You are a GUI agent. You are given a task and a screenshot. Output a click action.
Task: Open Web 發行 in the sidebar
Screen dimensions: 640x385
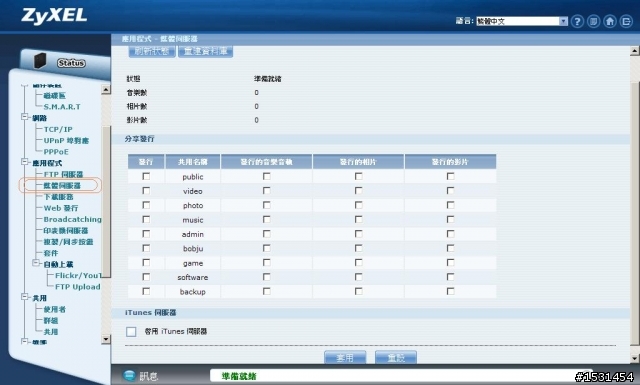61,208
